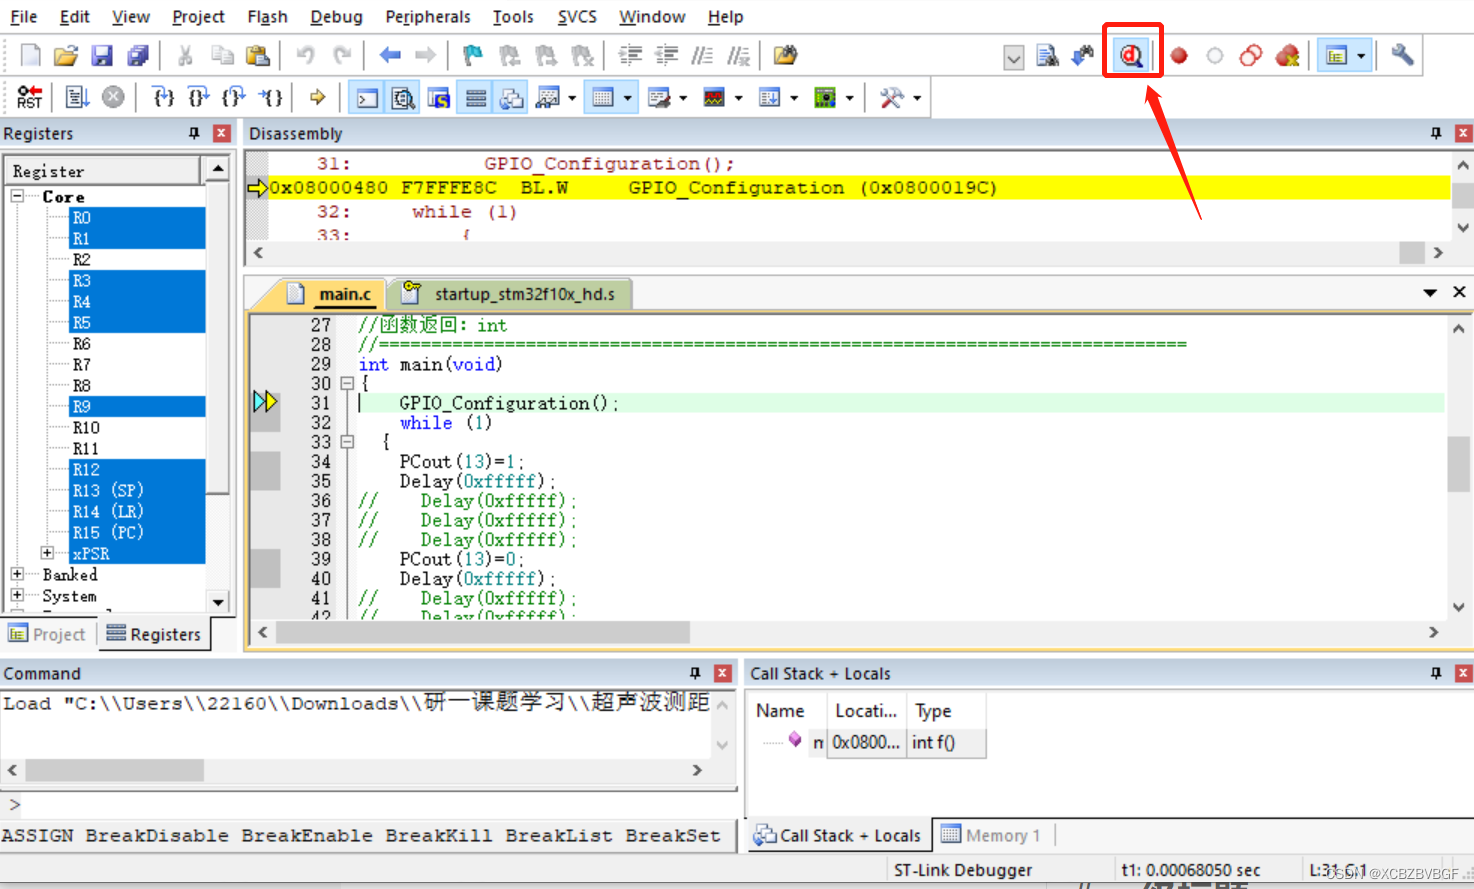The width and height of the screenshot is (1474, 889).
Task: Open the Peripherals menu
Action: pos(428,16)
